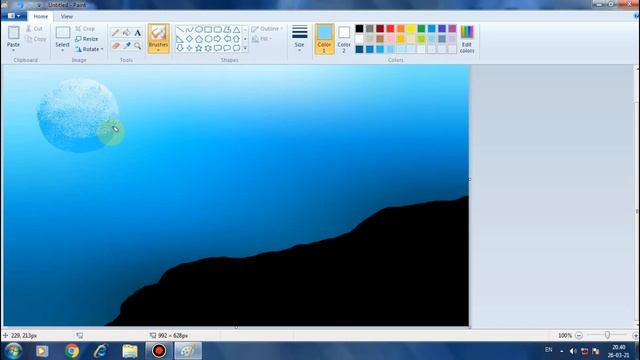
Task: Choose the Rounded rectangular callout shape
Action: (x=218, y=48)
